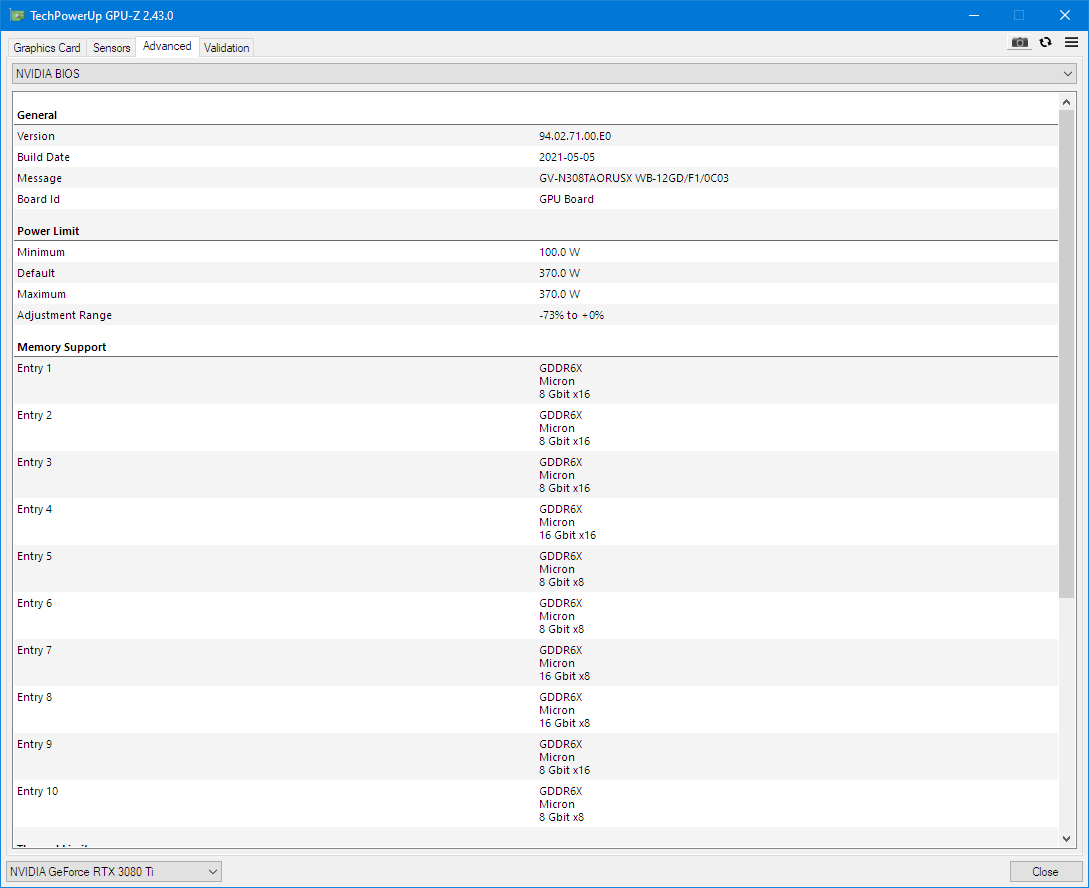The image size is (1089, 888).
Task: Click the scrollbar up arrow
Action: [x=1067, y=102]
